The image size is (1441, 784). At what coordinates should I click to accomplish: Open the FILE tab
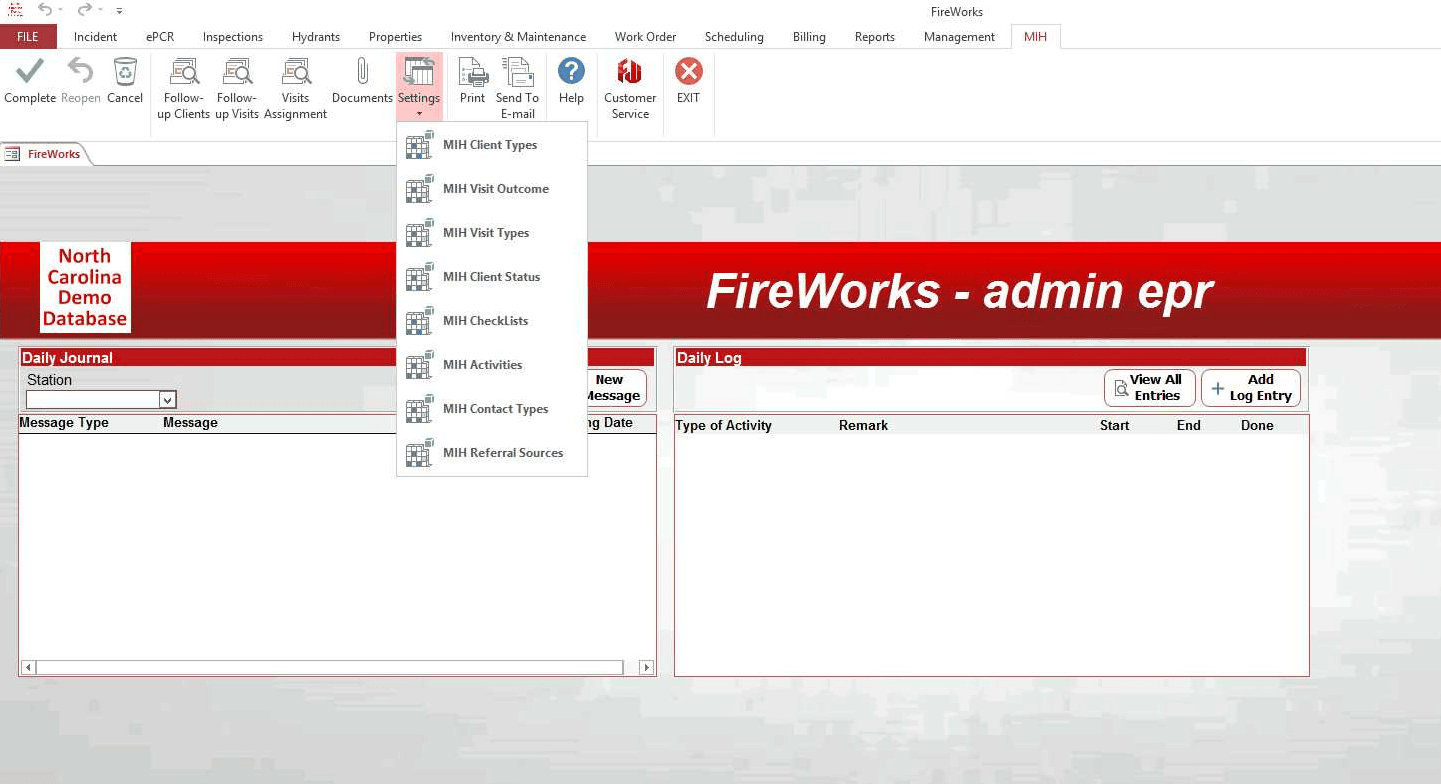point(28,37)
